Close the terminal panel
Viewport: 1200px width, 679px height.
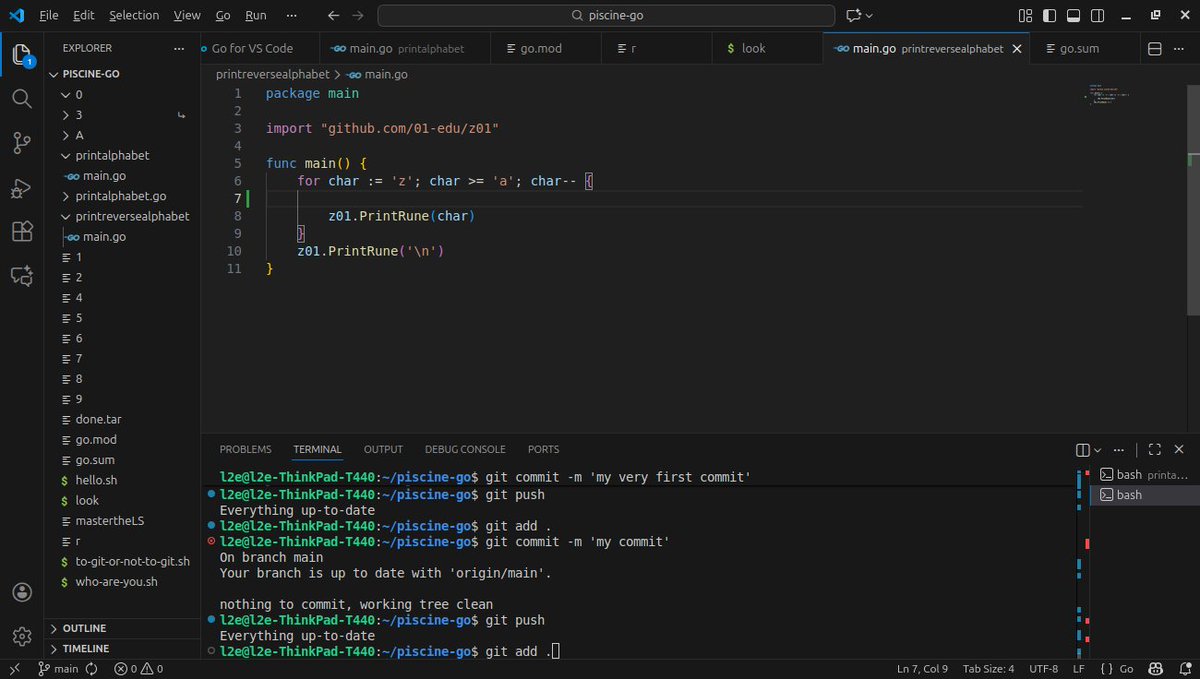pyautogui.click(x=1180, y=450)
